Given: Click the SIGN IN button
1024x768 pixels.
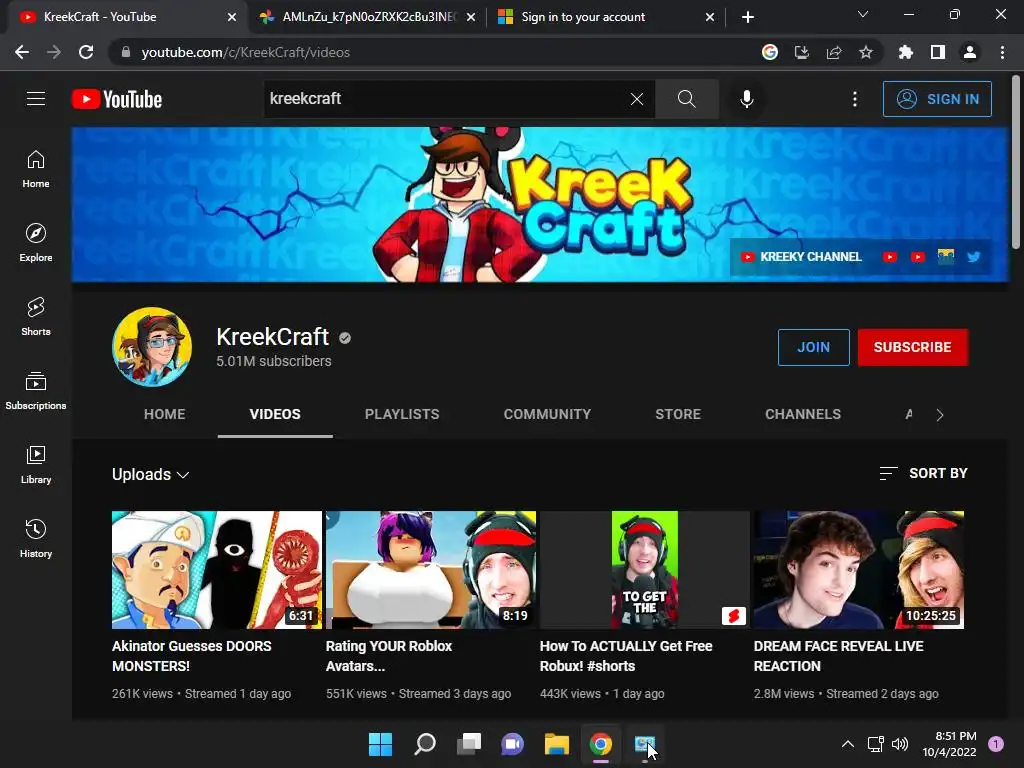Looking at the screenshot, I should coord(937,99).
